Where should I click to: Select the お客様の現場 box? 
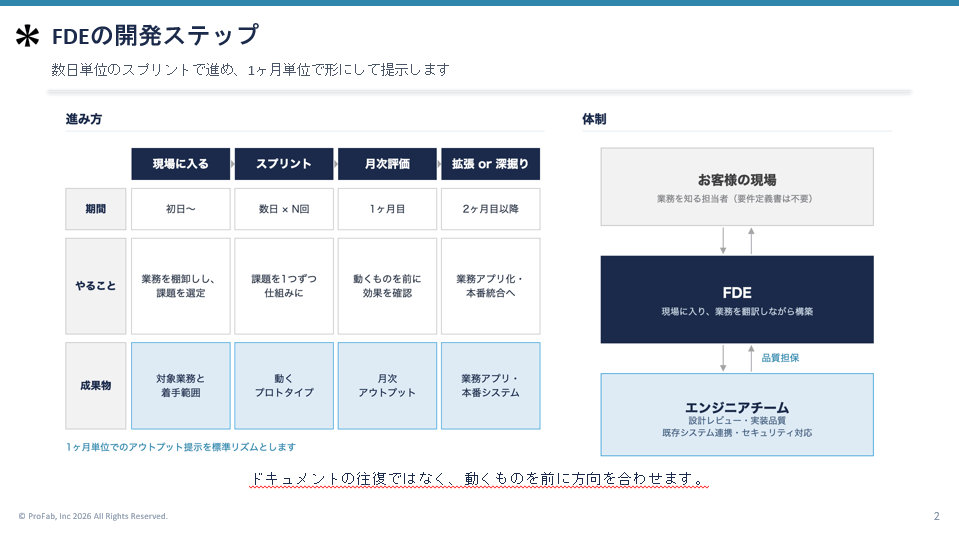click(737, 186)
